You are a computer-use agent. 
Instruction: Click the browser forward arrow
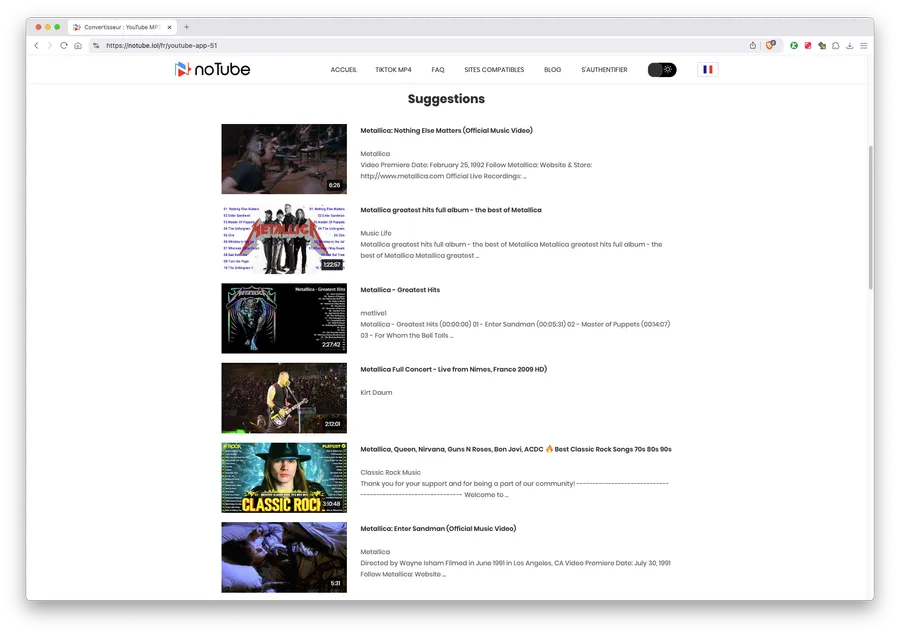[50, 45]
